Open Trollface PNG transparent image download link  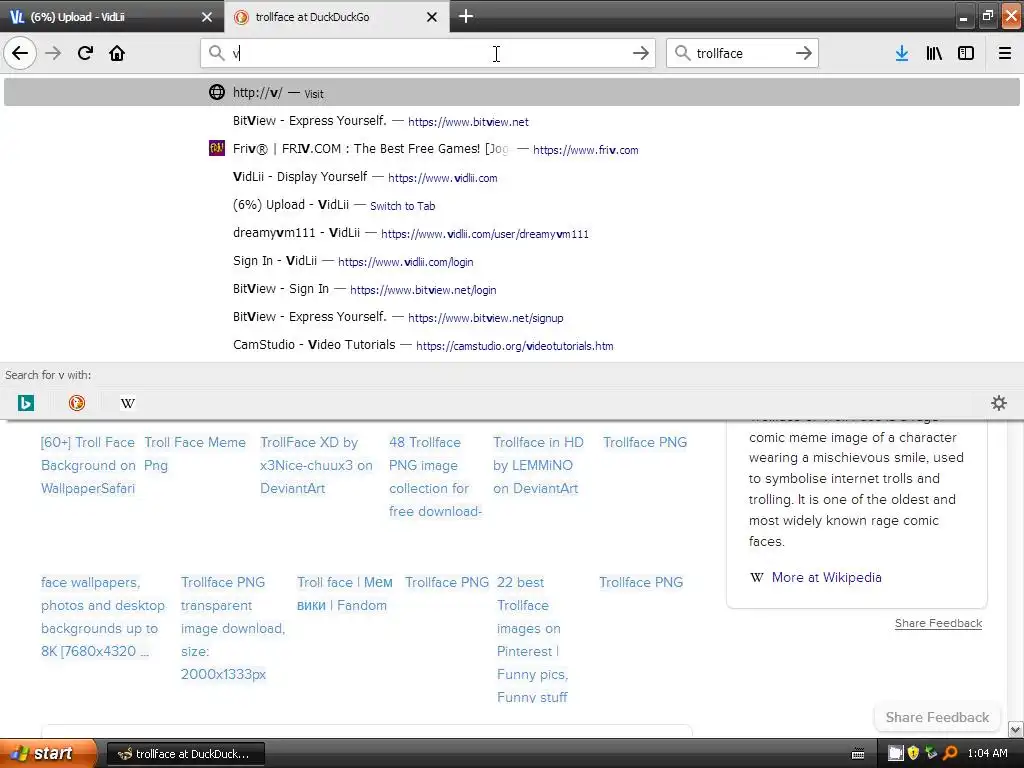(233, 628)
